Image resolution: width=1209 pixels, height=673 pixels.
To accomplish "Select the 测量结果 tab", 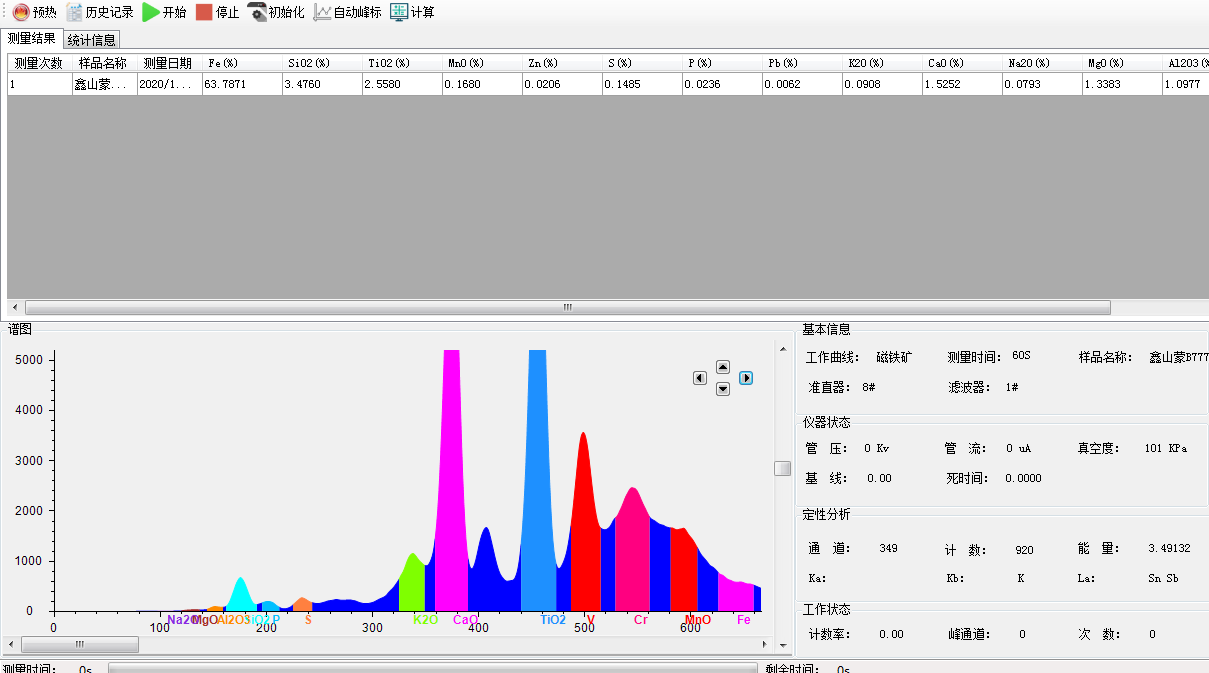I will pos(32,39).
